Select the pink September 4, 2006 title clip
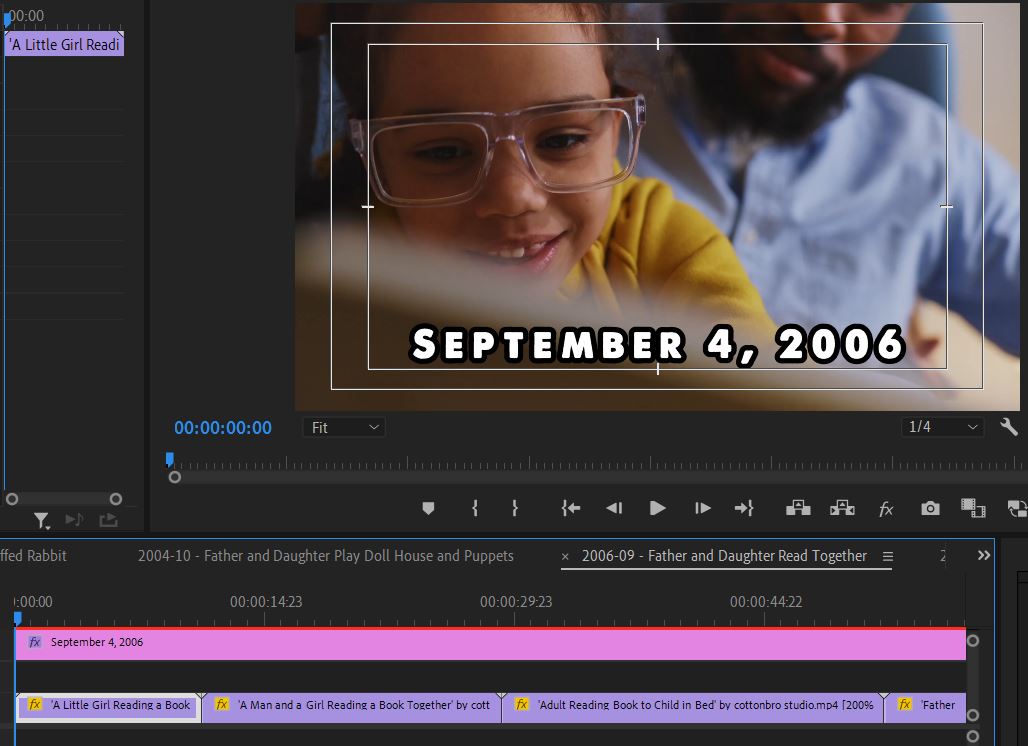1028x746 pixels. (x=490, y=644)
